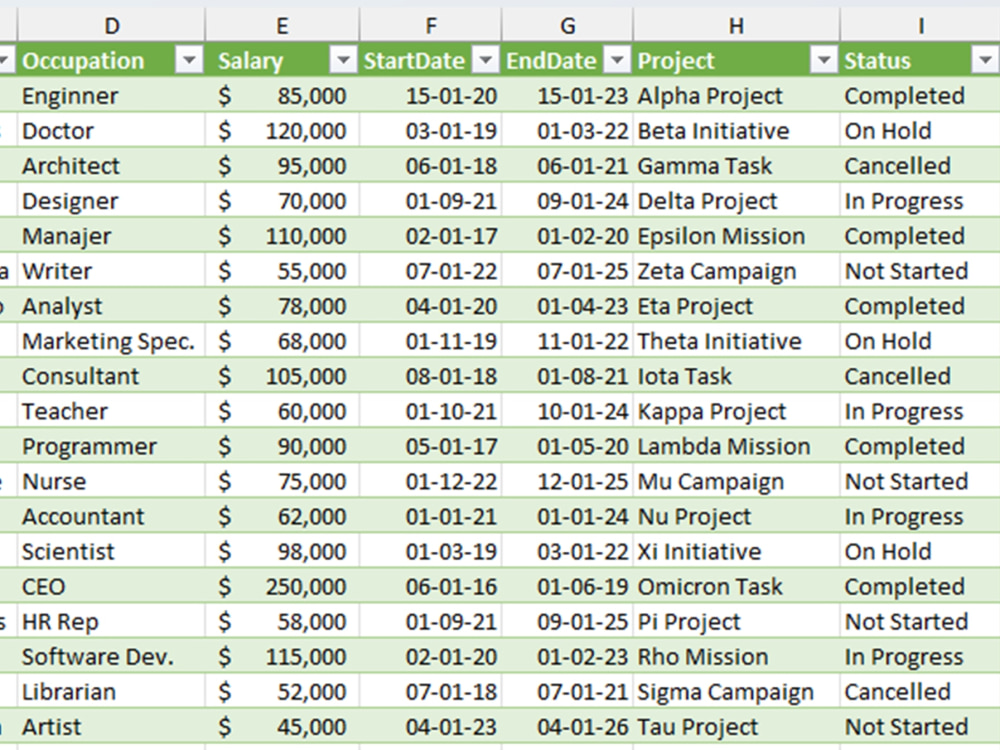Select the Designer occupation cell

click(x=112, y=201)
